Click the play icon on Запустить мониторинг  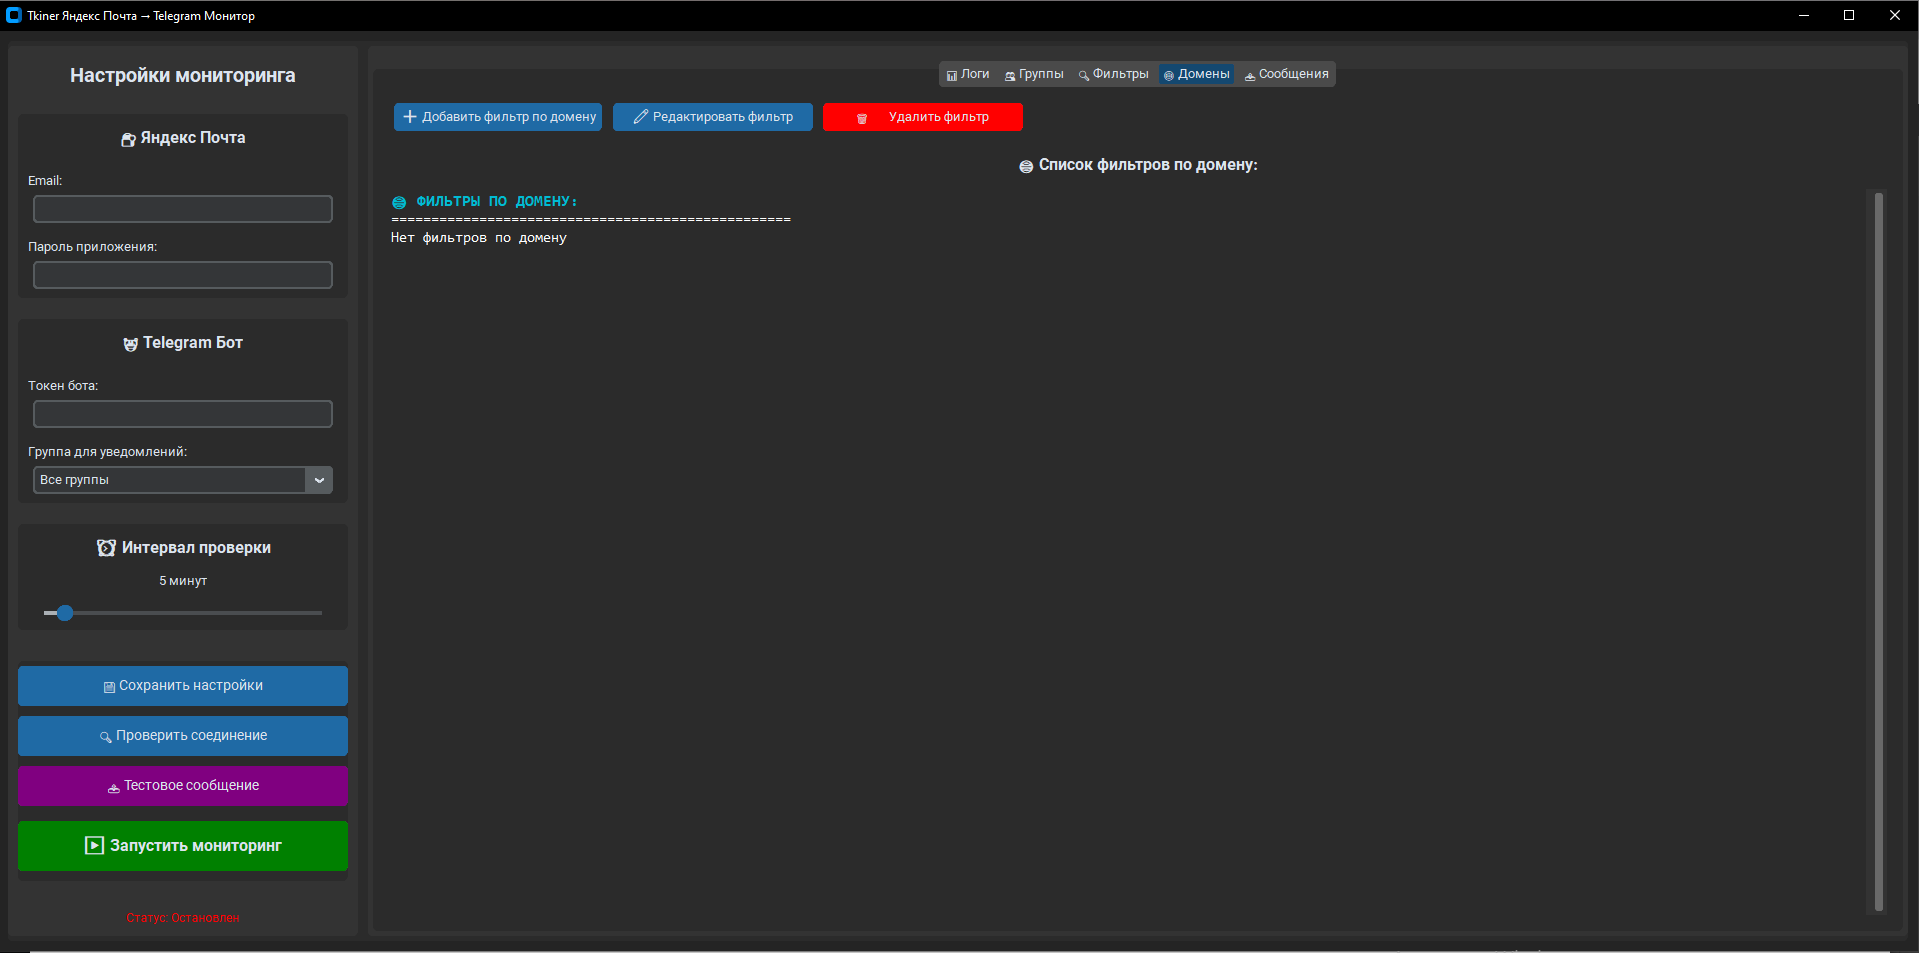94,846
